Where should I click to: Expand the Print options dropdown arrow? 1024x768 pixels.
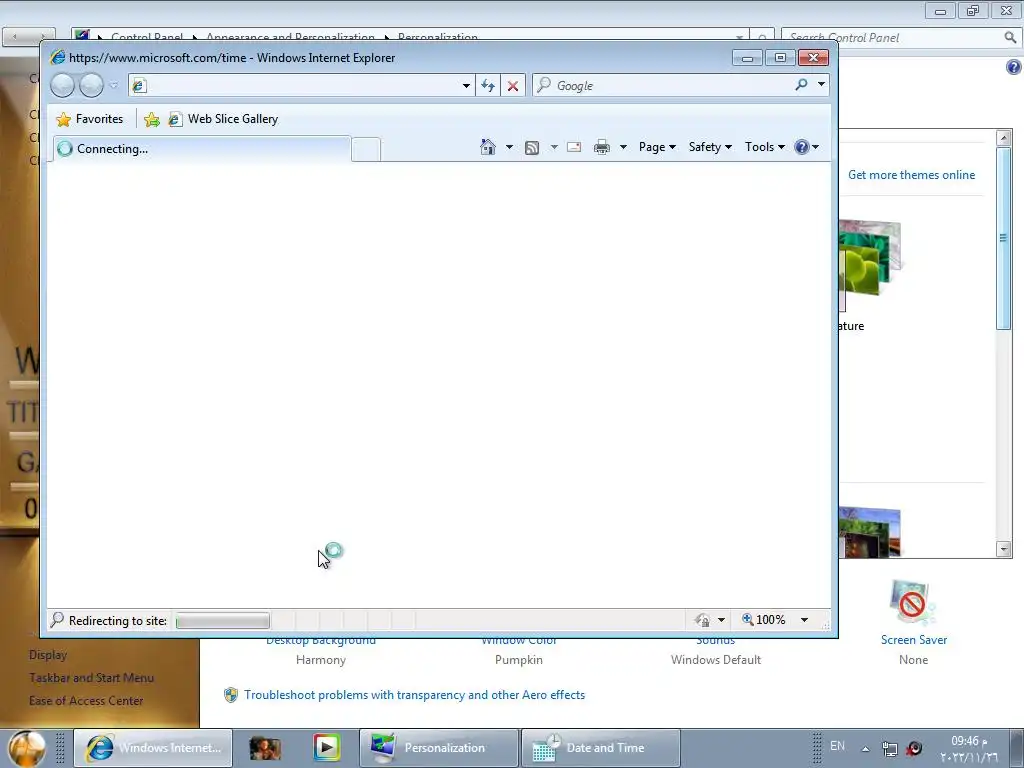click(x=623, y=147)
